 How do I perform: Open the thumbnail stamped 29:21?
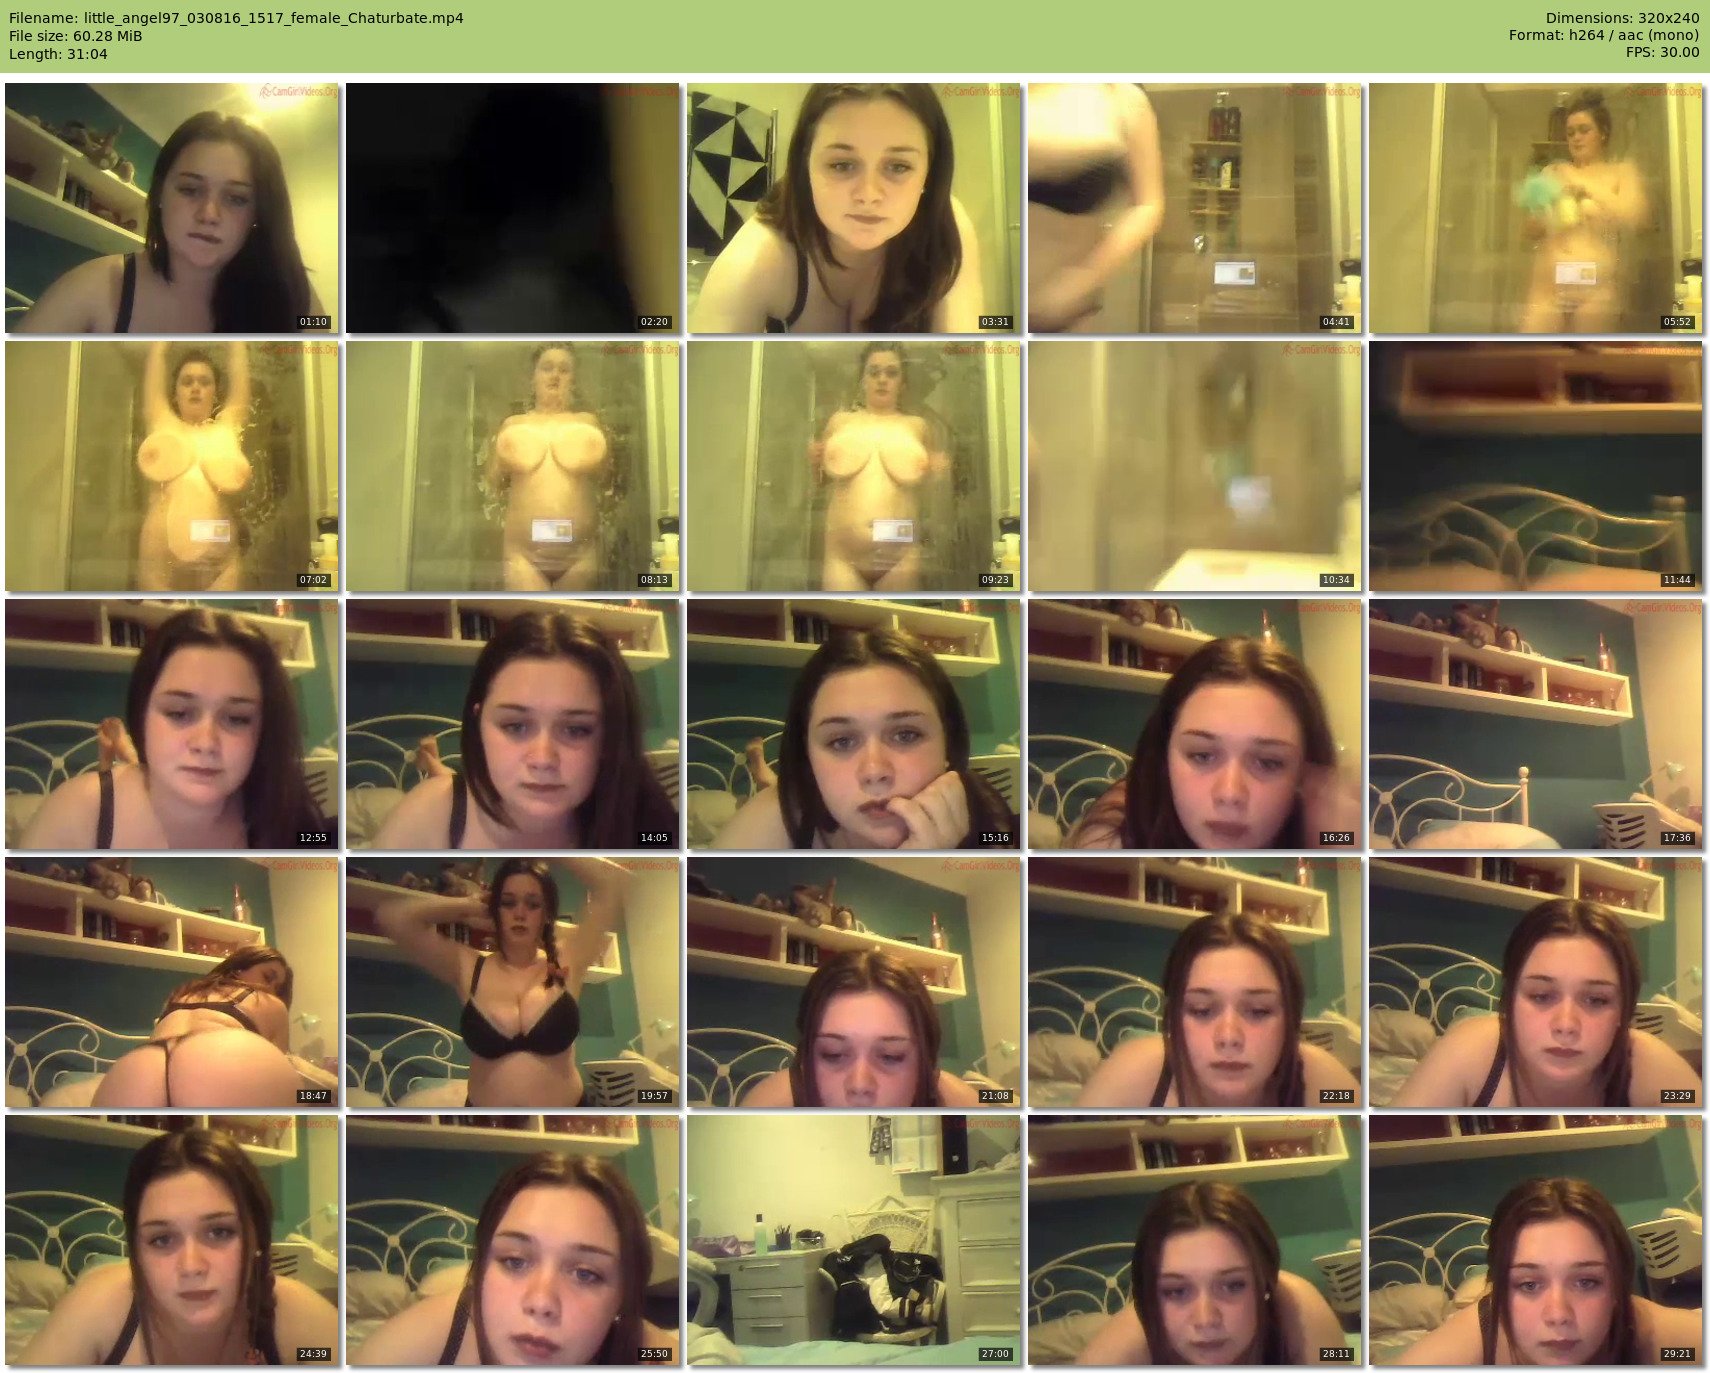click(x=1536, y=1240)
